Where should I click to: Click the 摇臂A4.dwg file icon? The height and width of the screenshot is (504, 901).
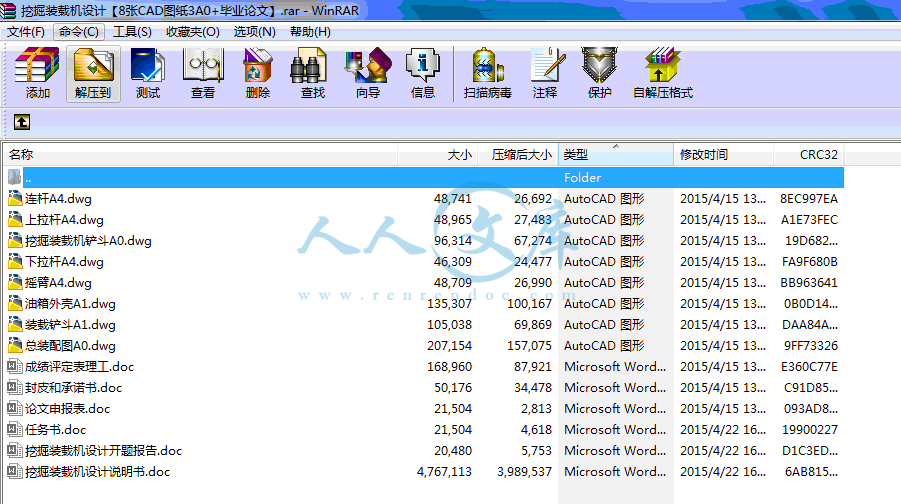point(15,283)
